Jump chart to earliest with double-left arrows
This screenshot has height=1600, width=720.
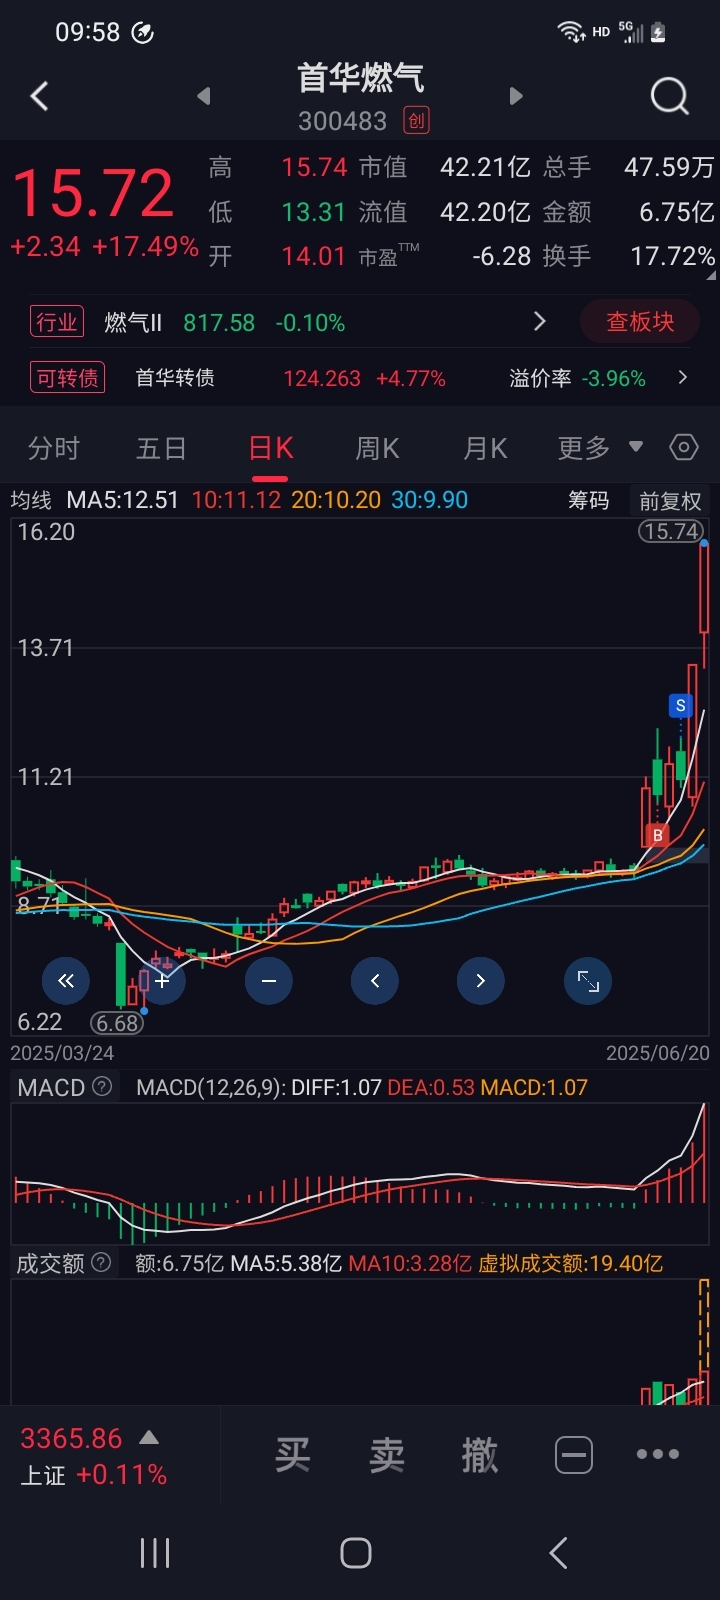pos(66,981)
